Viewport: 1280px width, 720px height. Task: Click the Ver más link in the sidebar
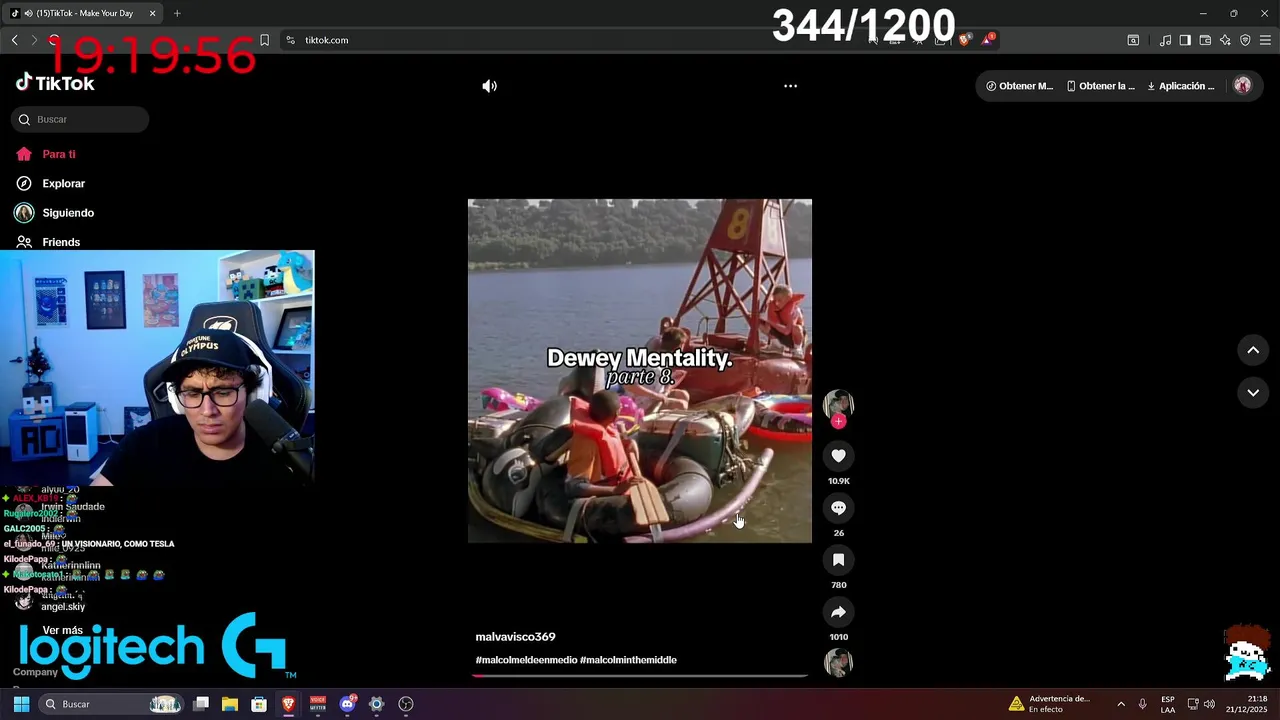pyautogui.click(x=62, y=631)
